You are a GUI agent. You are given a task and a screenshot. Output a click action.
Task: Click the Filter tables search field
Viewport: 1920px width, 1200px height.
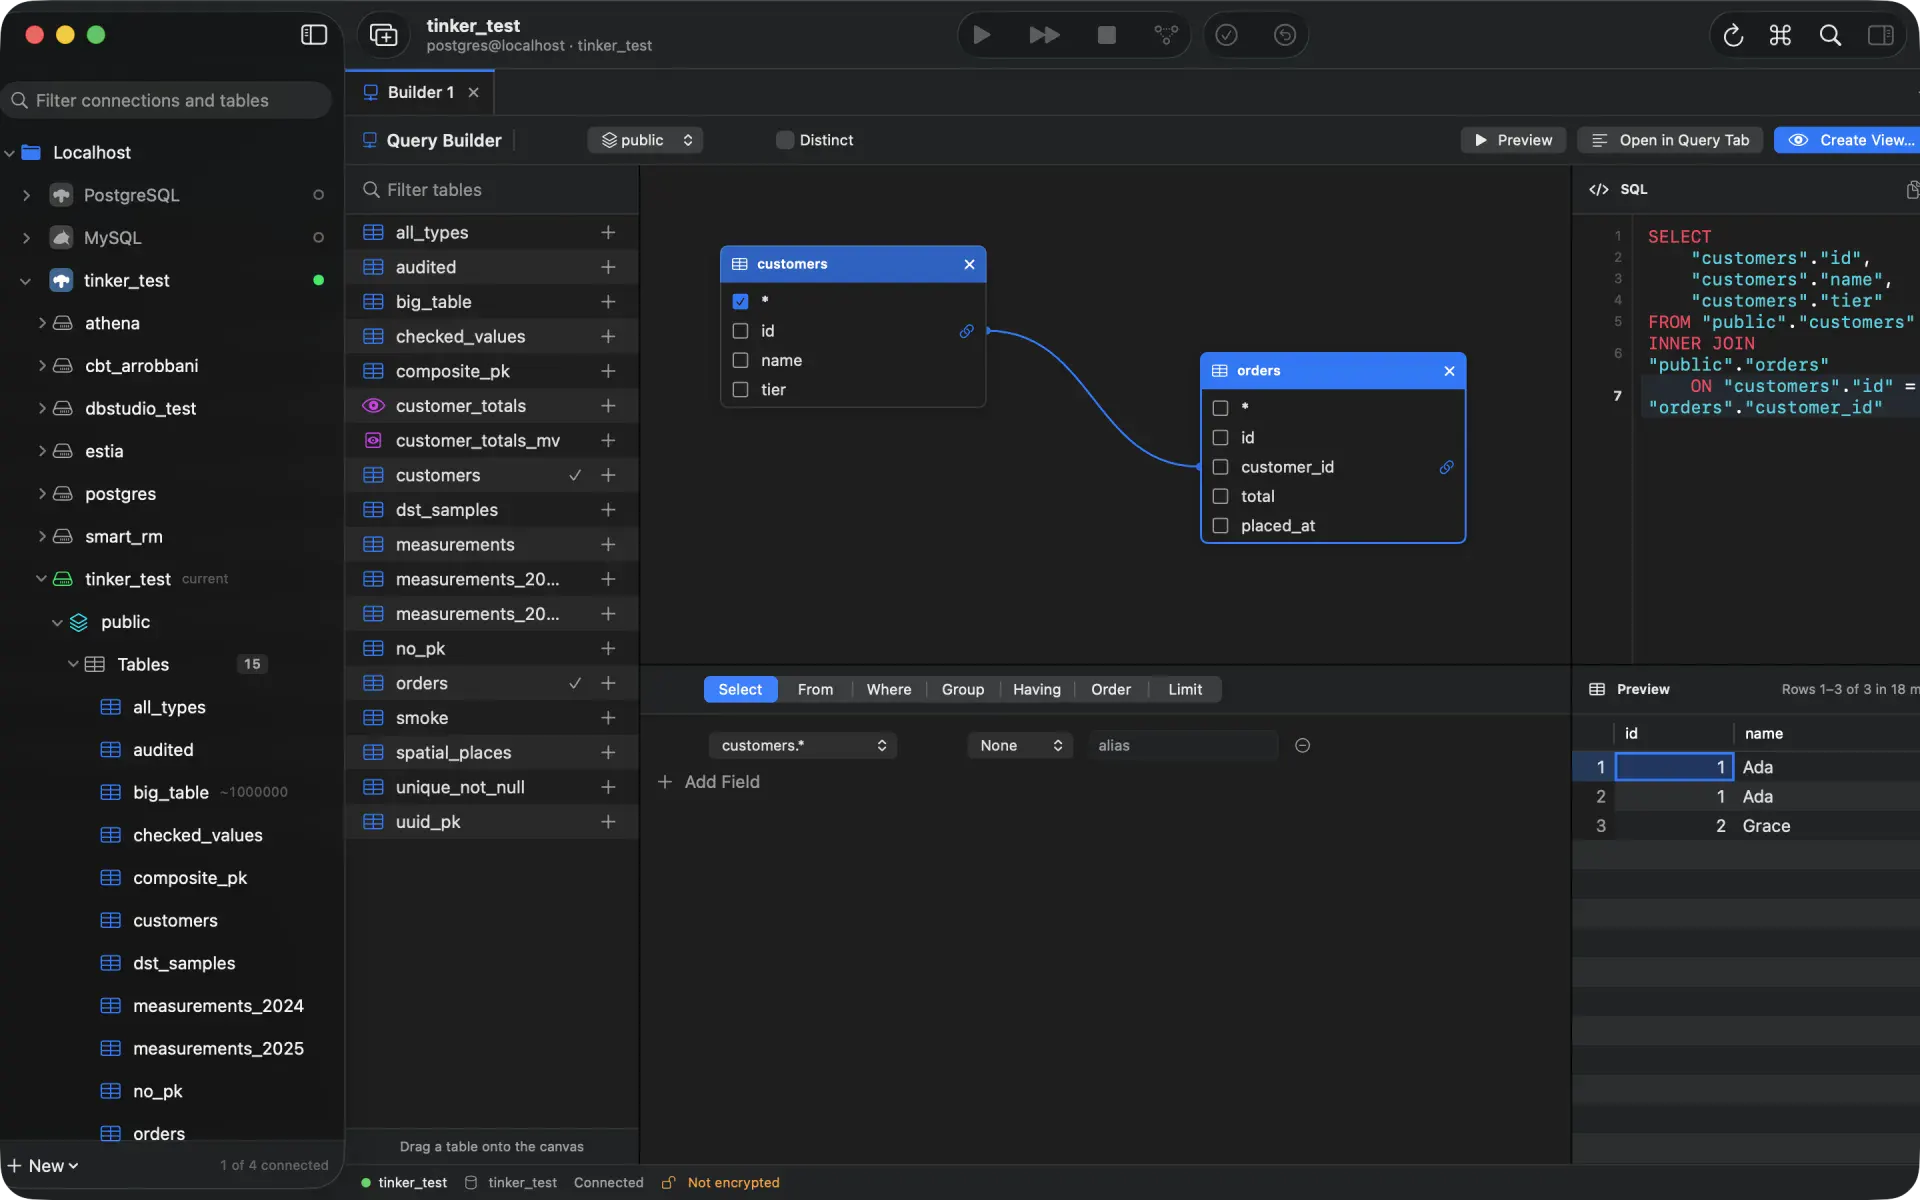click(x=492, y=190)
